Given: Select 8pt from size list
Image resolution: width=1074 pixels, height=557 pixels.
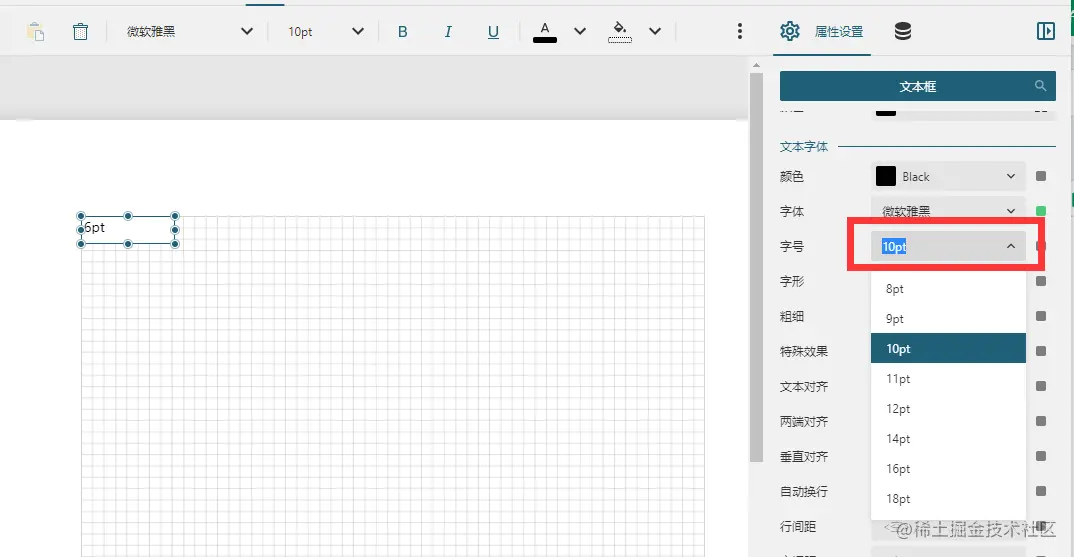Looking at the screenshot, I should click(x=948, y=289).
